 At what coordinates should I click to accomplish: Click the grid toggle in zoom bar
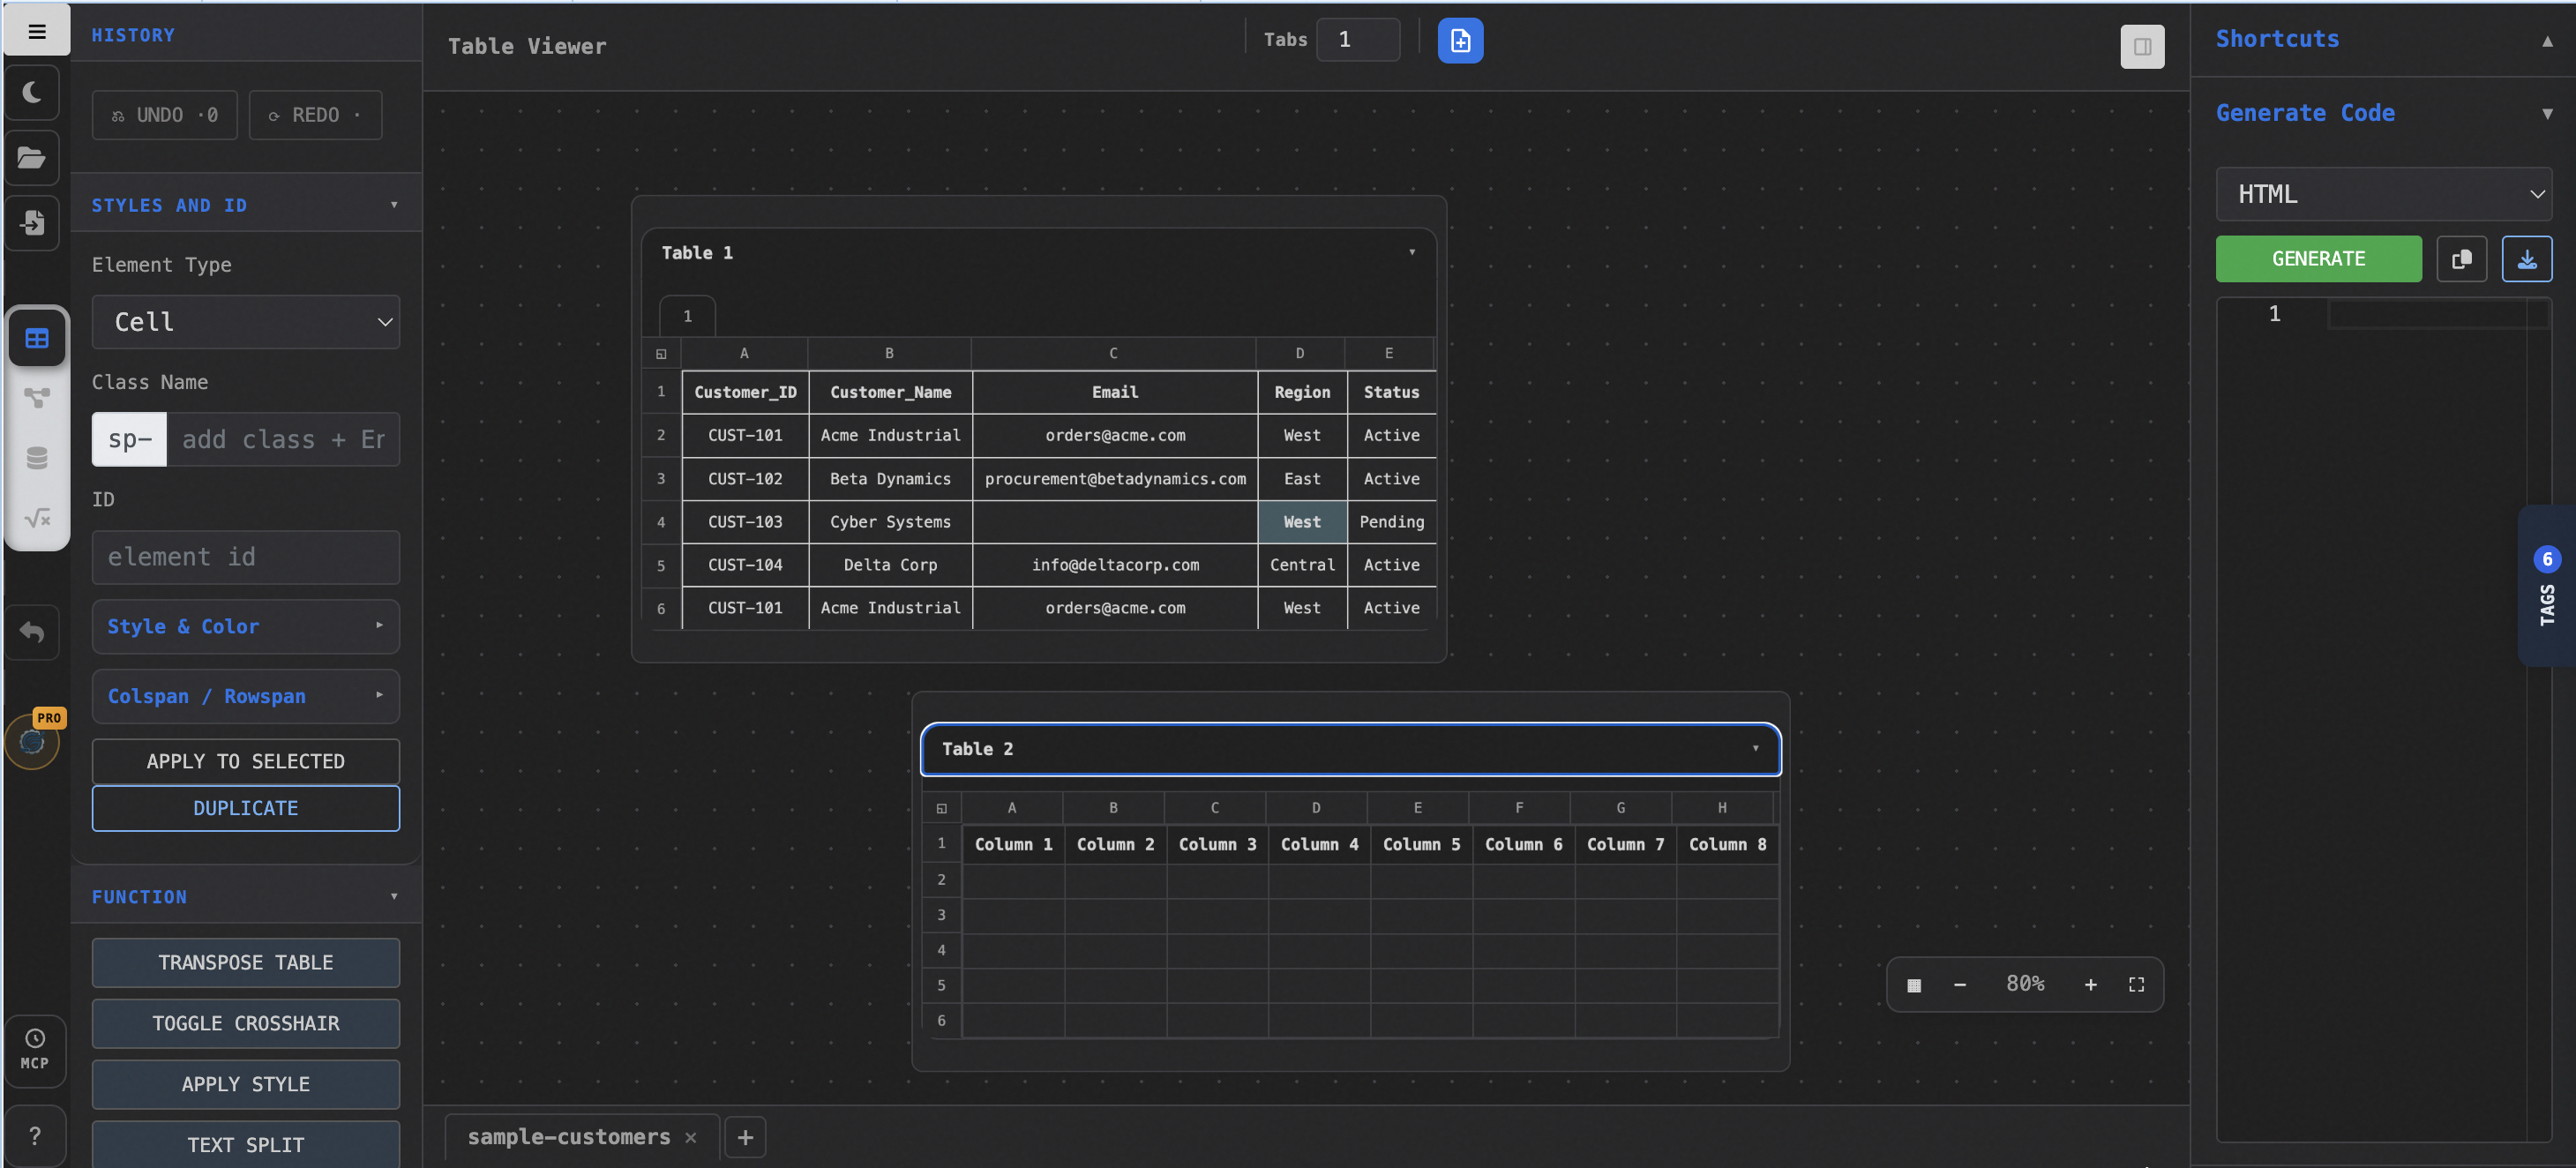point(1913,985)
